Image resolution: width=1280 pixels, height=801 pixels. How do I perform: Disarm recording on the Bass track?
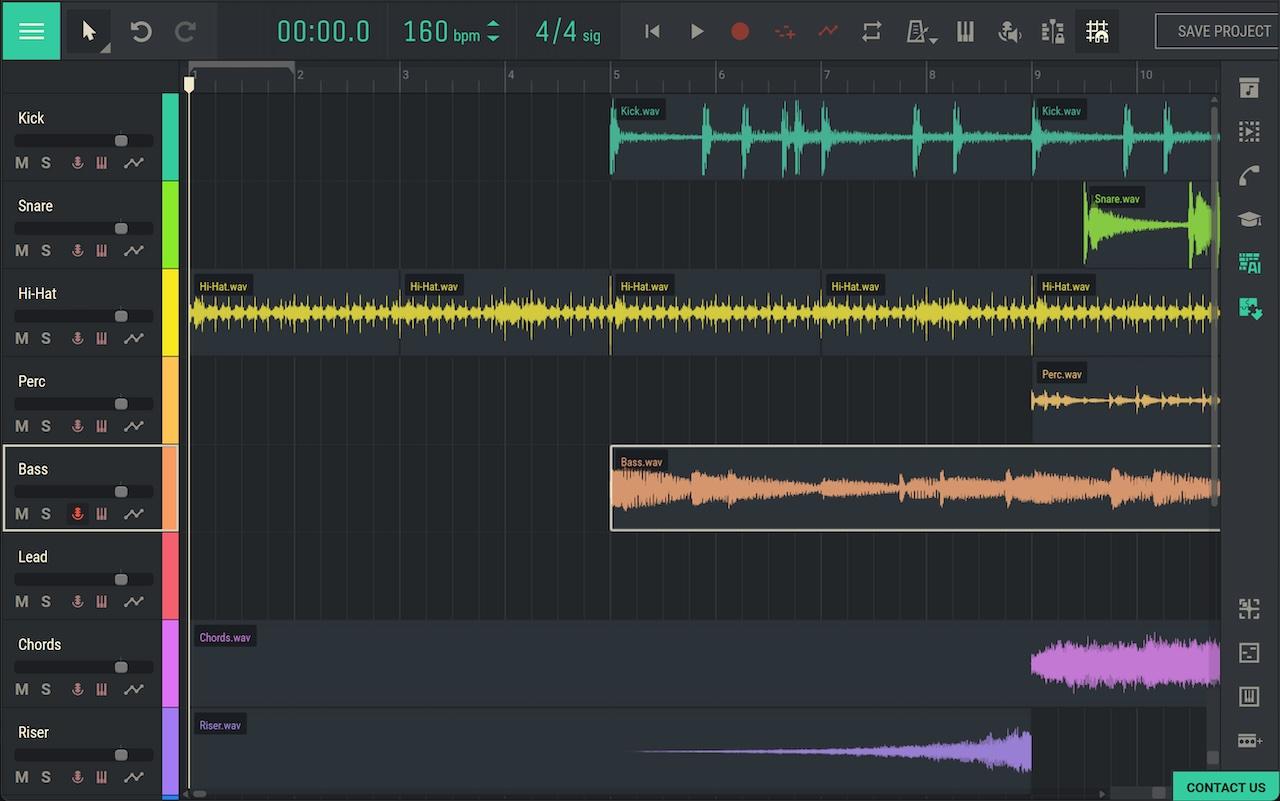[78, 514]
